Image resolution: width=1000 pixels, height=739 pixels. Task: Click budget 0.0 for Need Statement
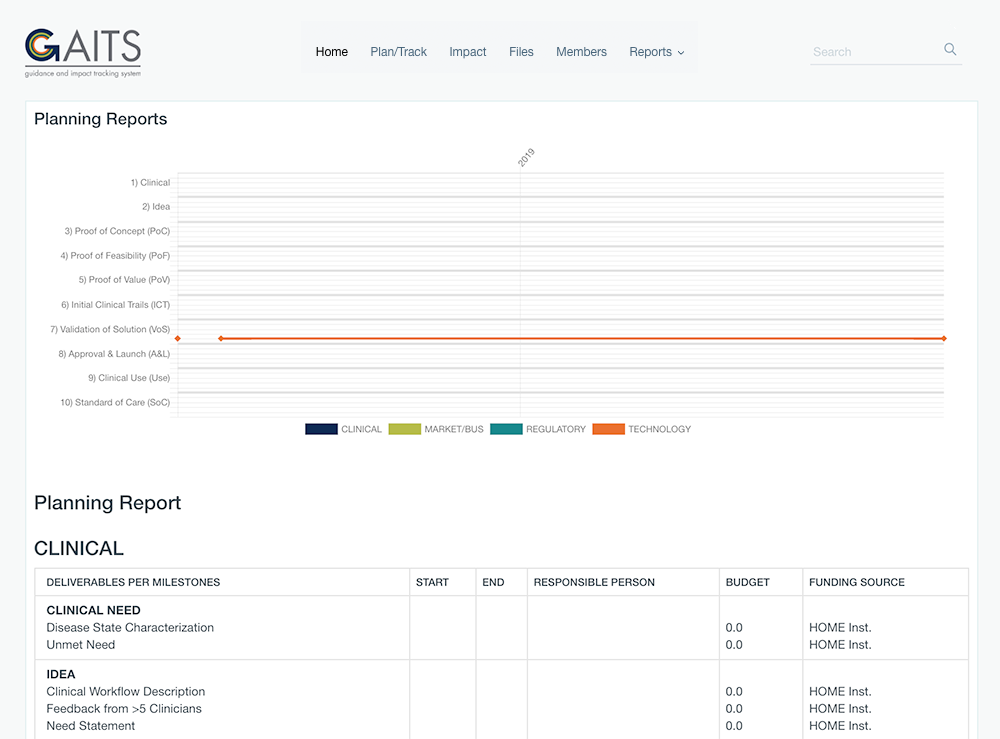(734, 726)
